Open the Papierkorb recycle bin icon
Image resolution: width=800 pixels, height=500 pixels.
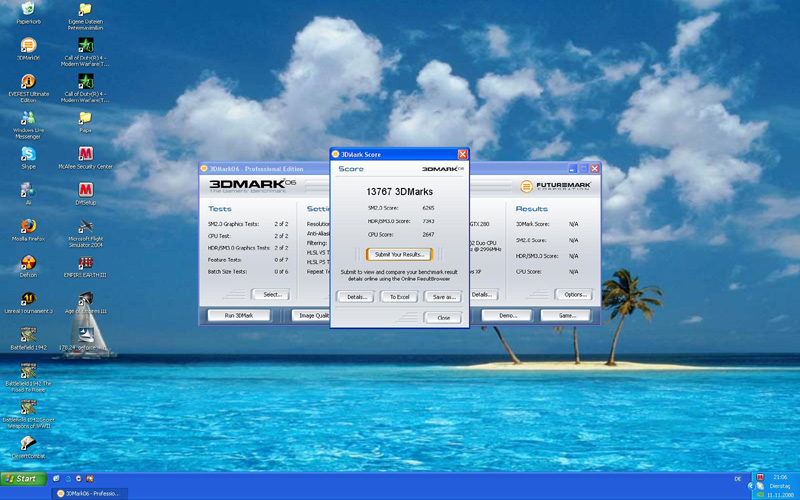pos(28,12)
